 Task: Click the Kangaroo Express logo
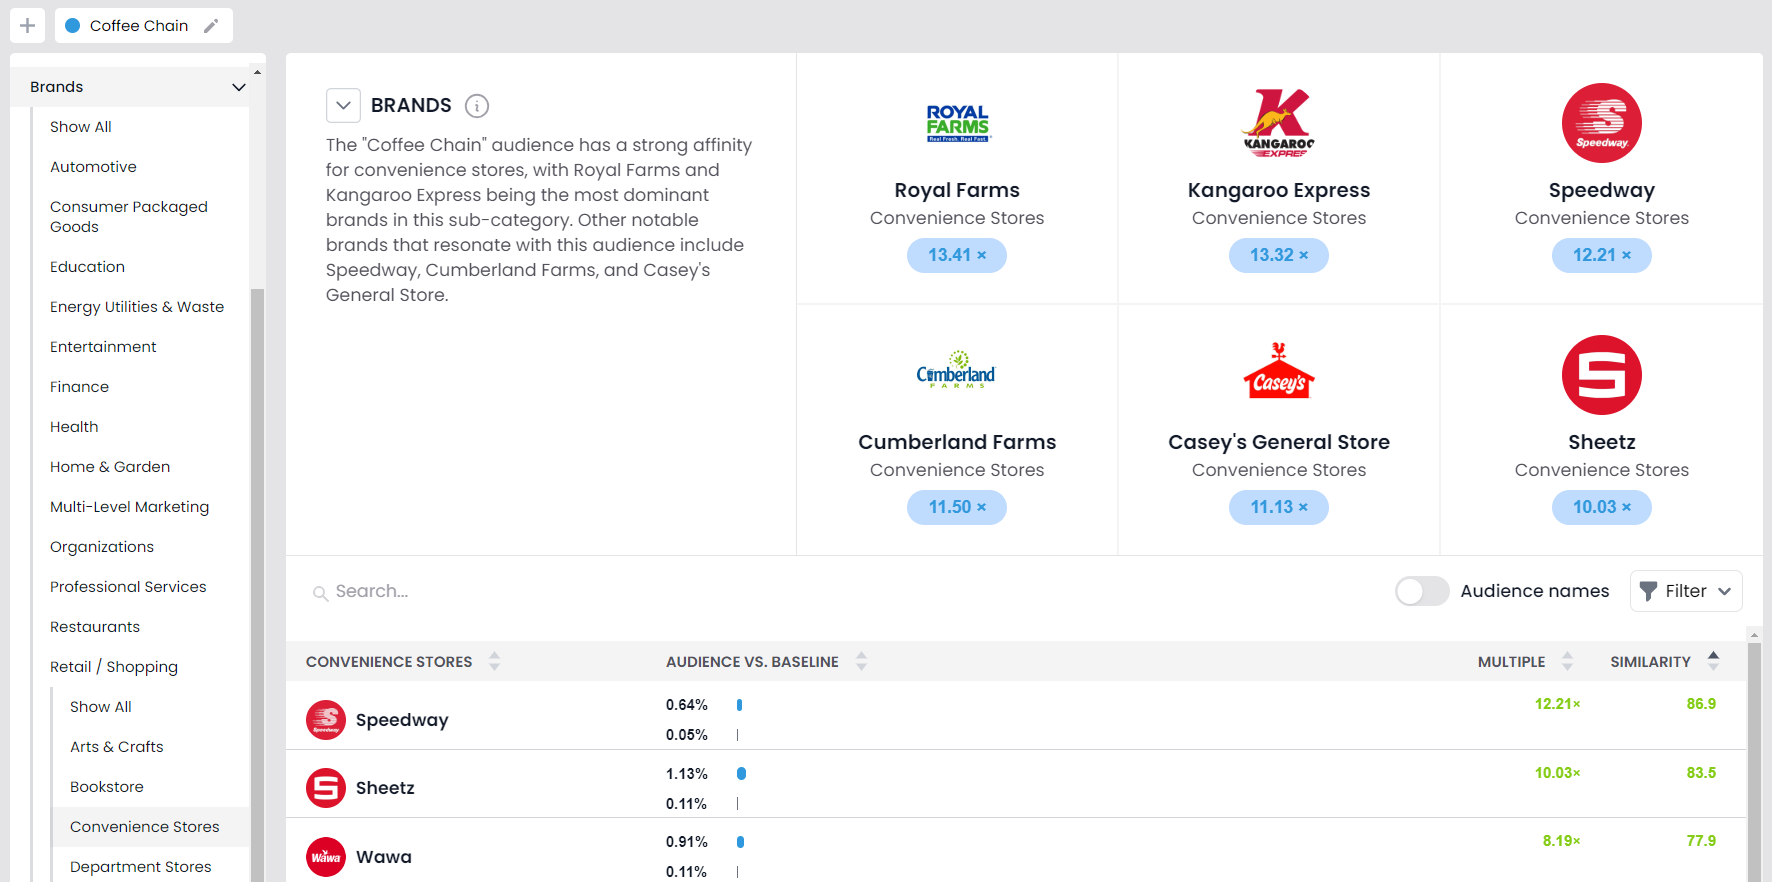pos(1278,123)
